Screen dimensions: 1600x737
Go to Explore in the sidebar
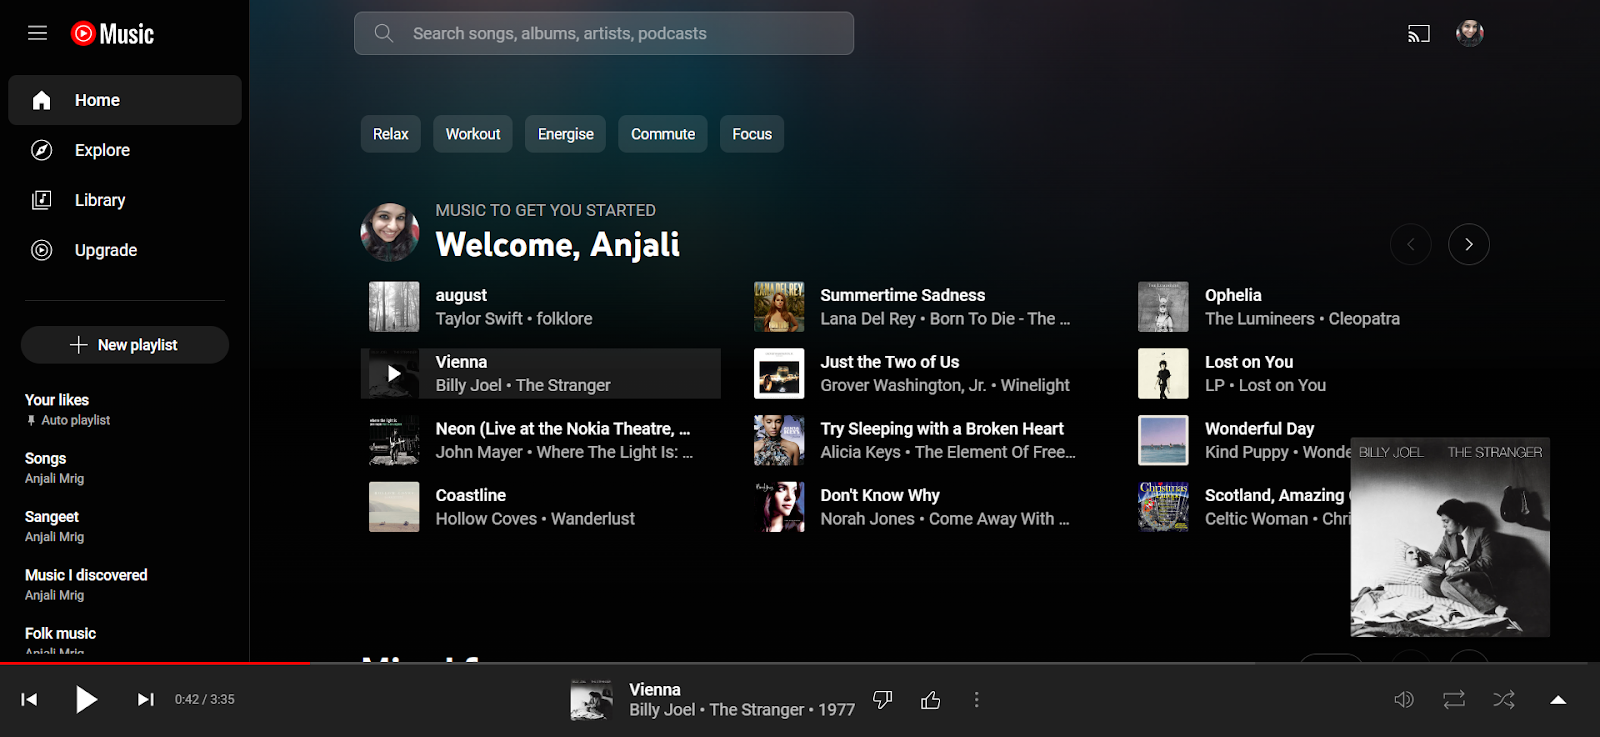pyautogui.click(x=124, y=150)
